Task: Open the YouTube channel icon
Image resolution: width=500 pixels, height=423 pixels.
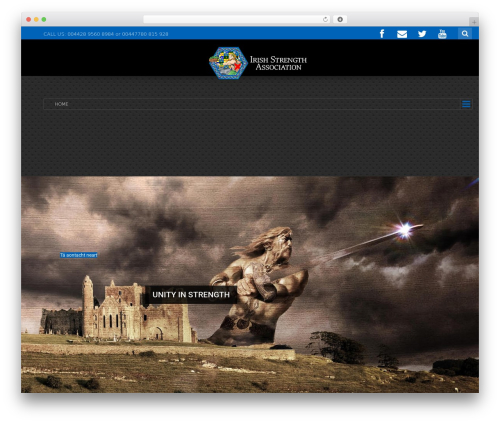Action: point(442,34)
